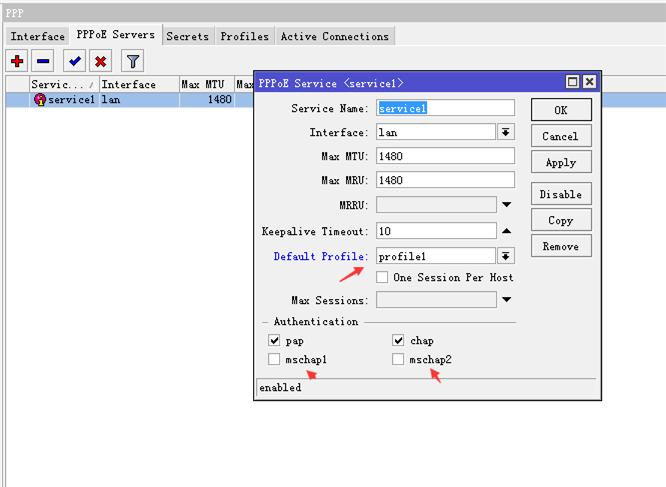666x487 pixels.
Task: Uncheck the pap authentication checkbox
Action: tap(274, 341)
